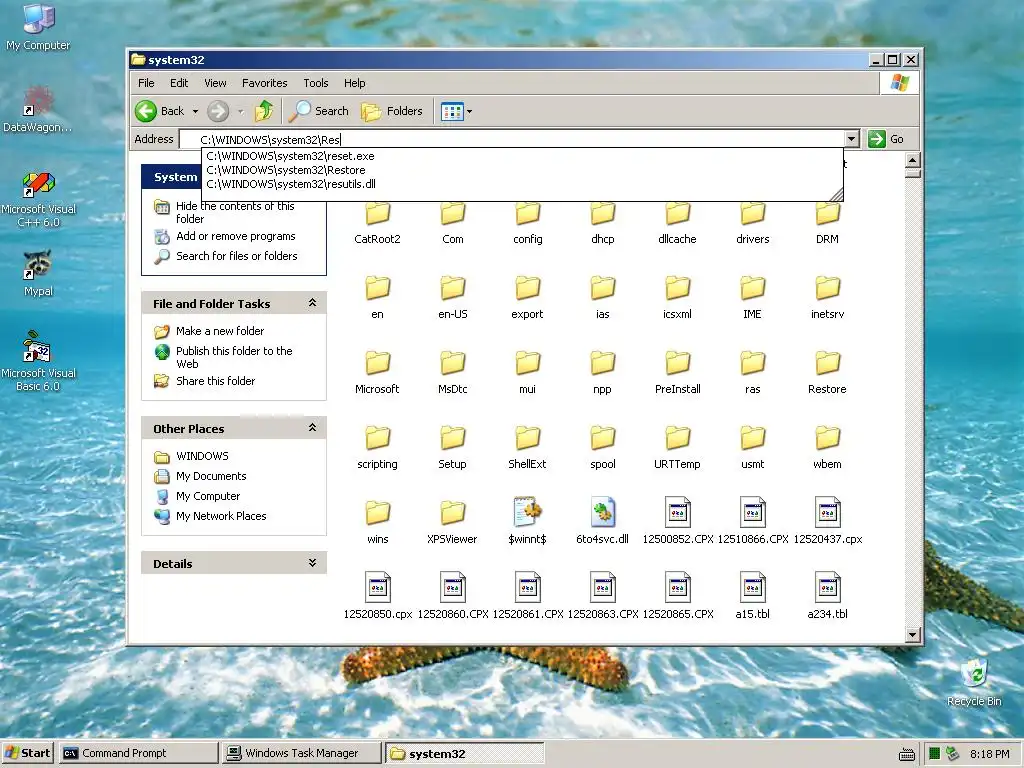Screen dimensions: 1024x768
Task: Select the 12520850.cpx file icon
Action: [377, 587]
